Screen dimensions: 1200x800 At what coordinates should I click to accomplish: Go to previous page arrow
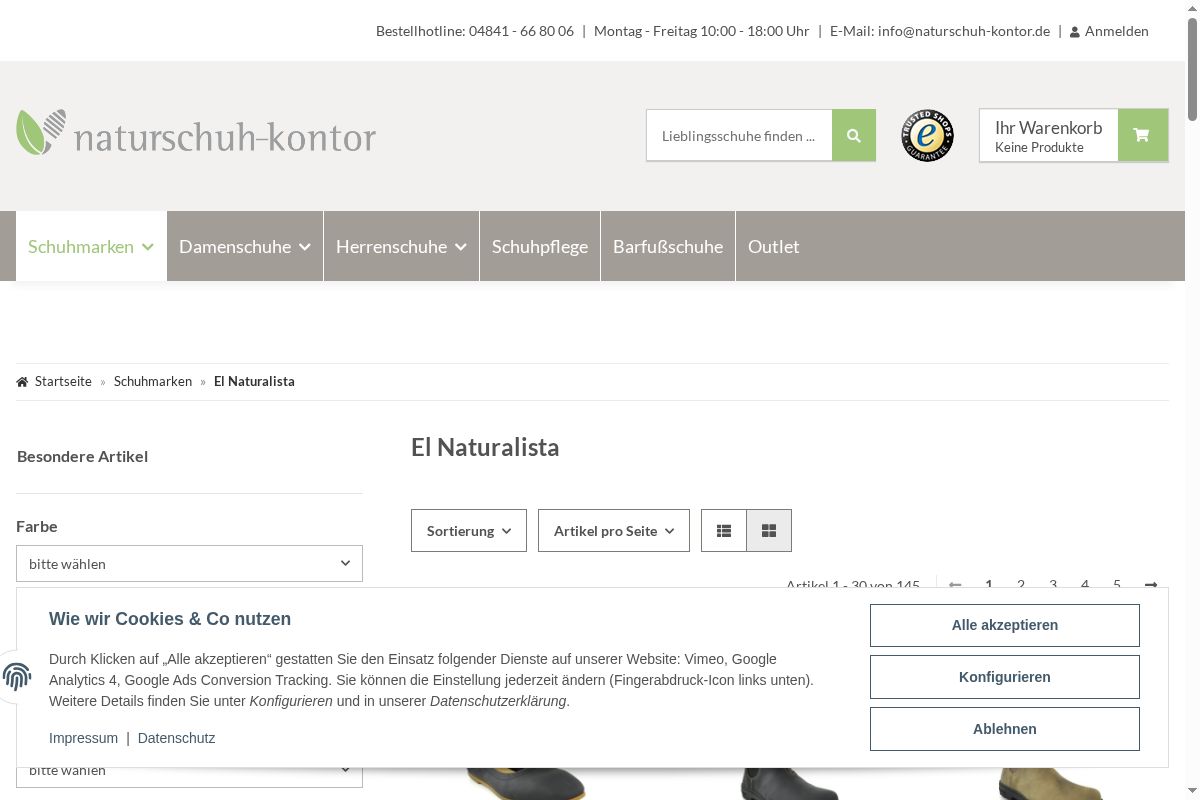coord(955,585)
